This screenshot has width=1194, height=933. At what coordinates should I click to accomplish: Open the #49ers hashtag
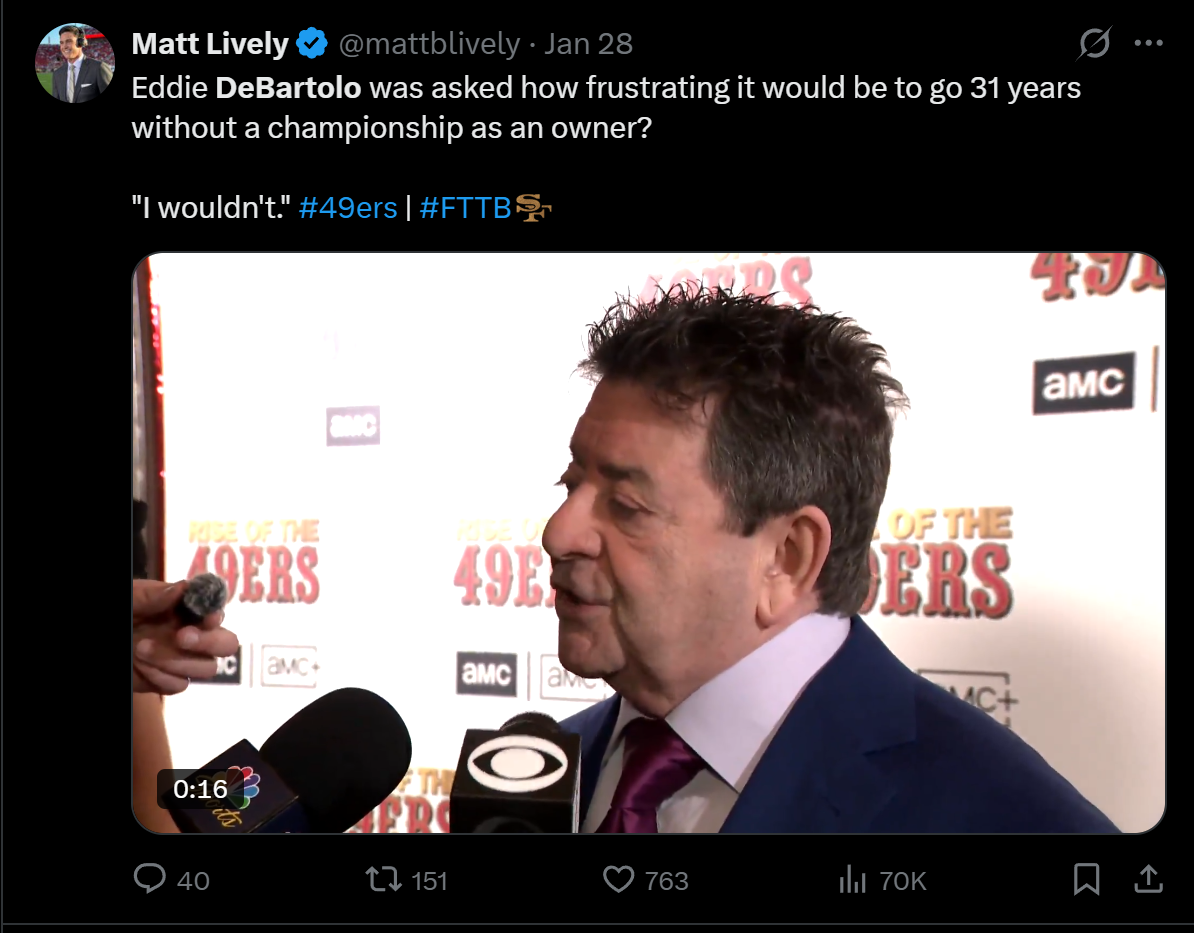click(x=348, y=207)
